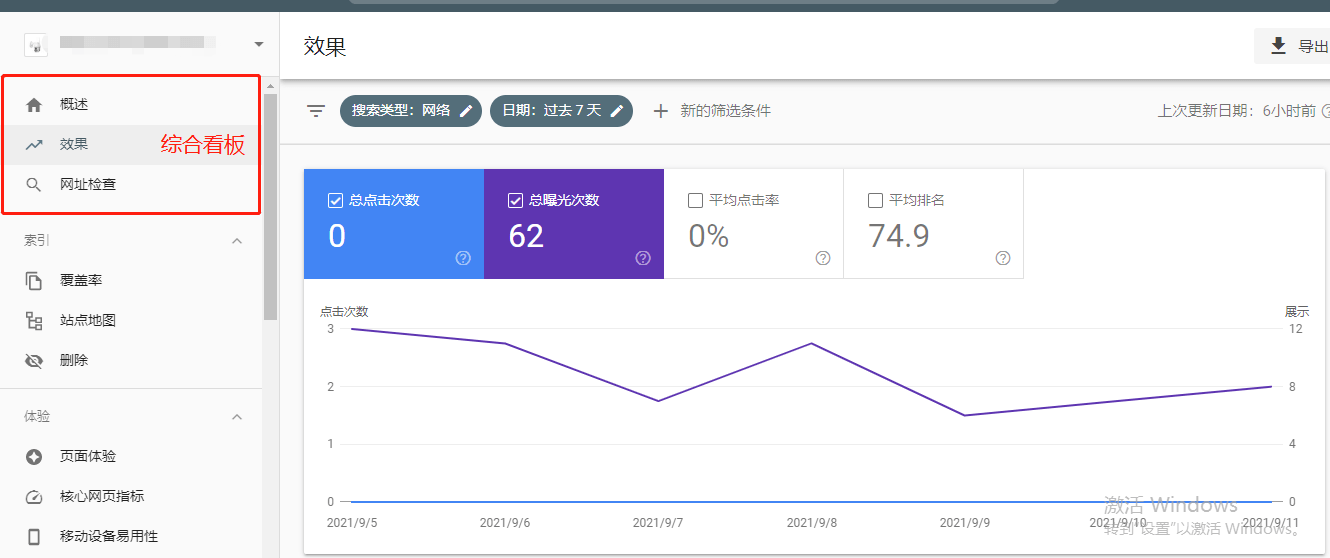Viewport: 1330px width, 558px height.
Task: Enable the 平均点击率 checkbox
Action: [695, 200]
